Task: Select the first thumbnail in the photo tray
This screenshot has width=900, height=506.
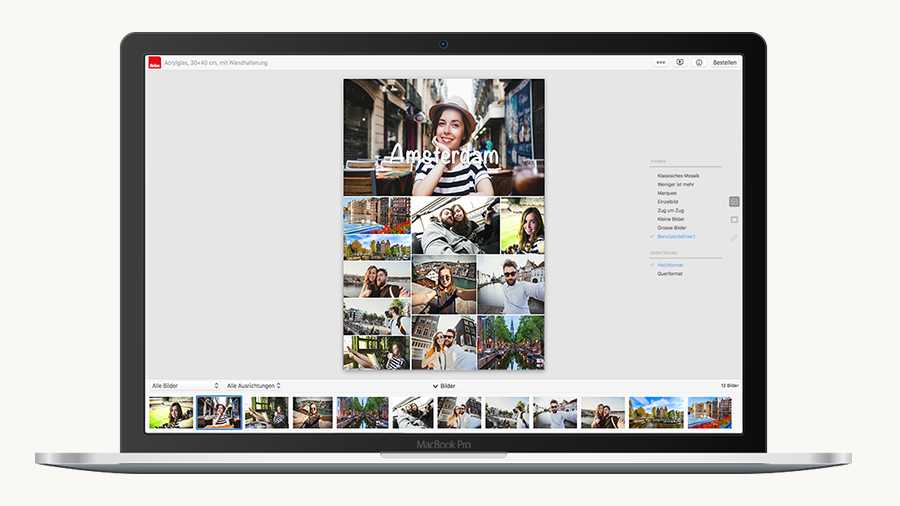Action: click(171, 412)
